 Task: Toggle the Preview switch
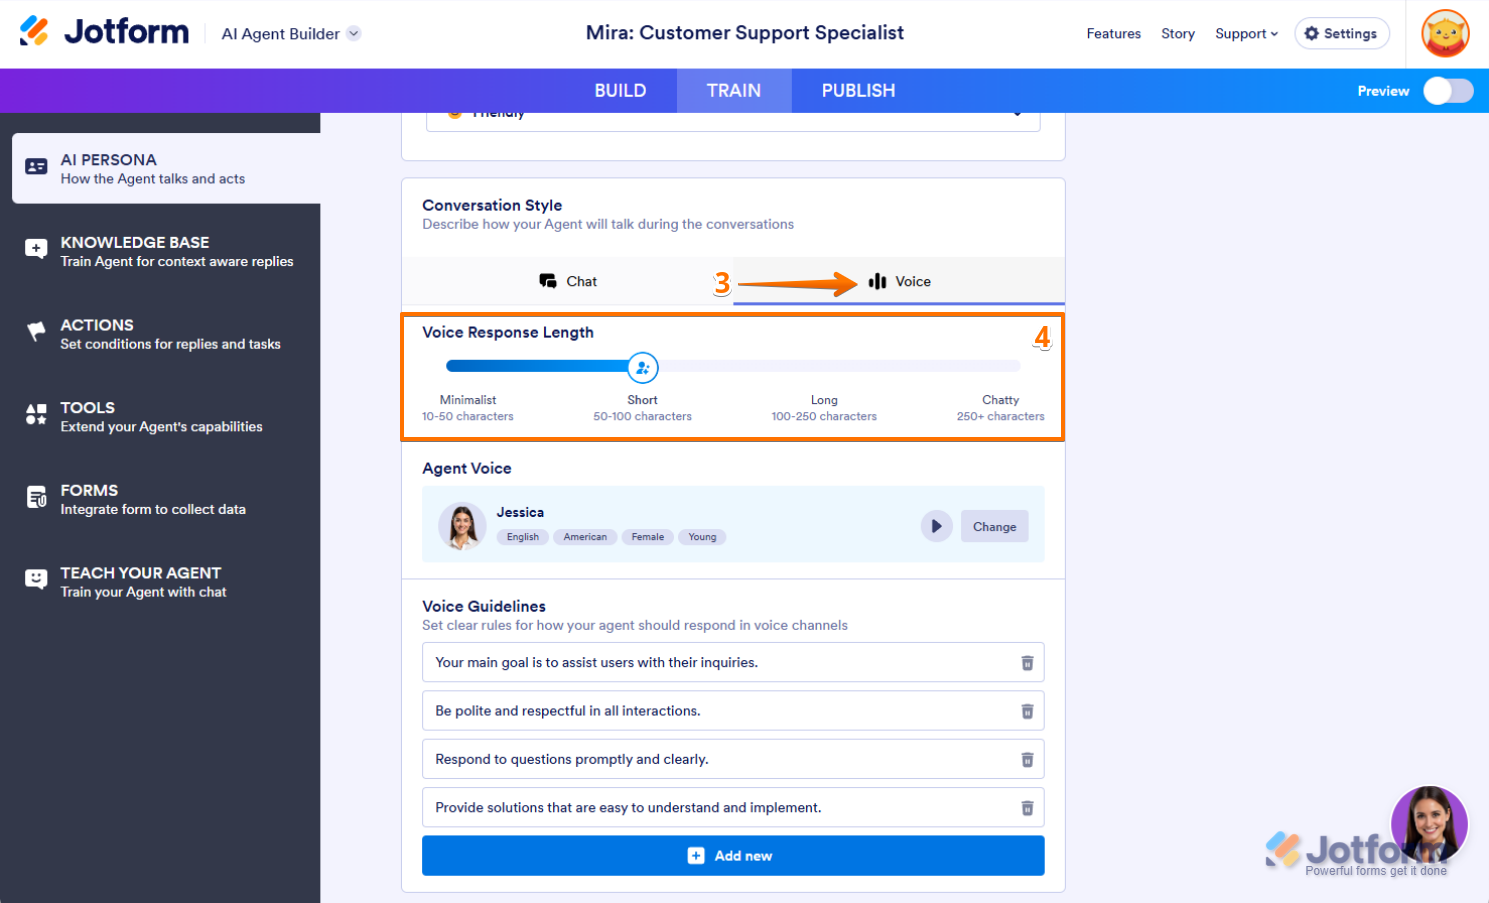point(1448,91)
